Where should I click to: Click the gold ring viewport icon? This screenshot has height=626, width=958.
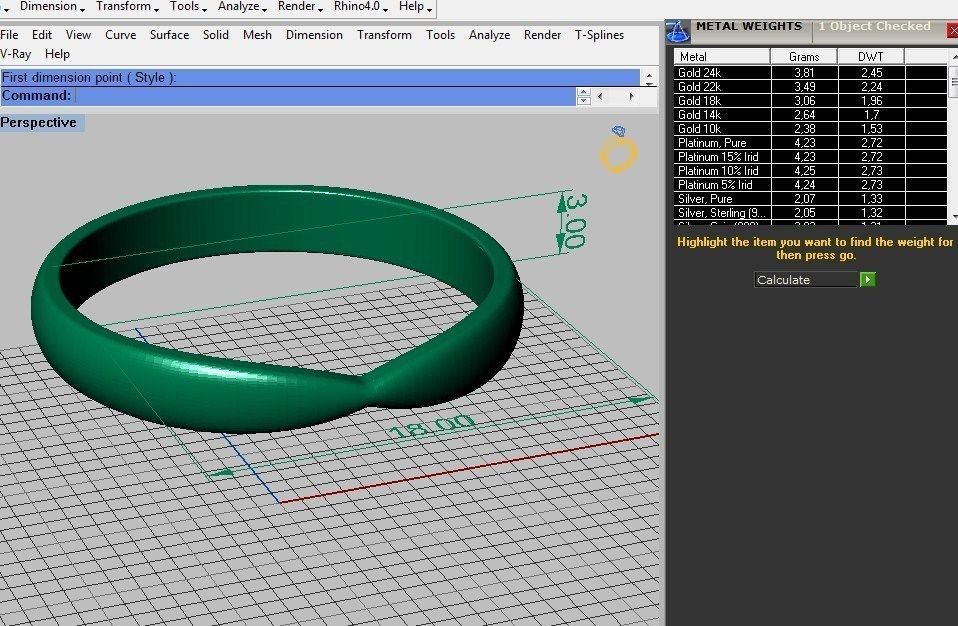point(618,149)
